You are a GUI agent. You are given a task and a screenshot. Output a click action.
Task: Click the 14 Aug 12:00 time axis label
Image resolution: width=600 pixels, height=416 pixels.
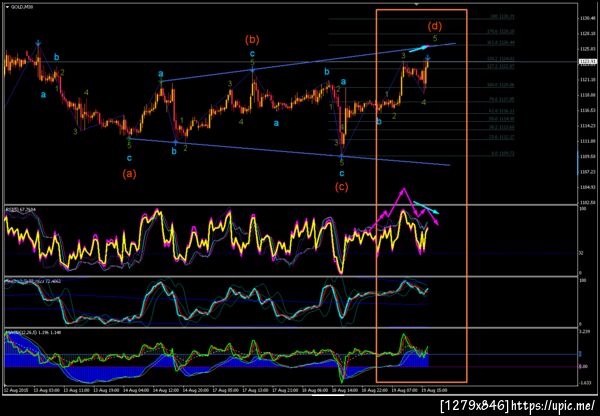[164, 390]
